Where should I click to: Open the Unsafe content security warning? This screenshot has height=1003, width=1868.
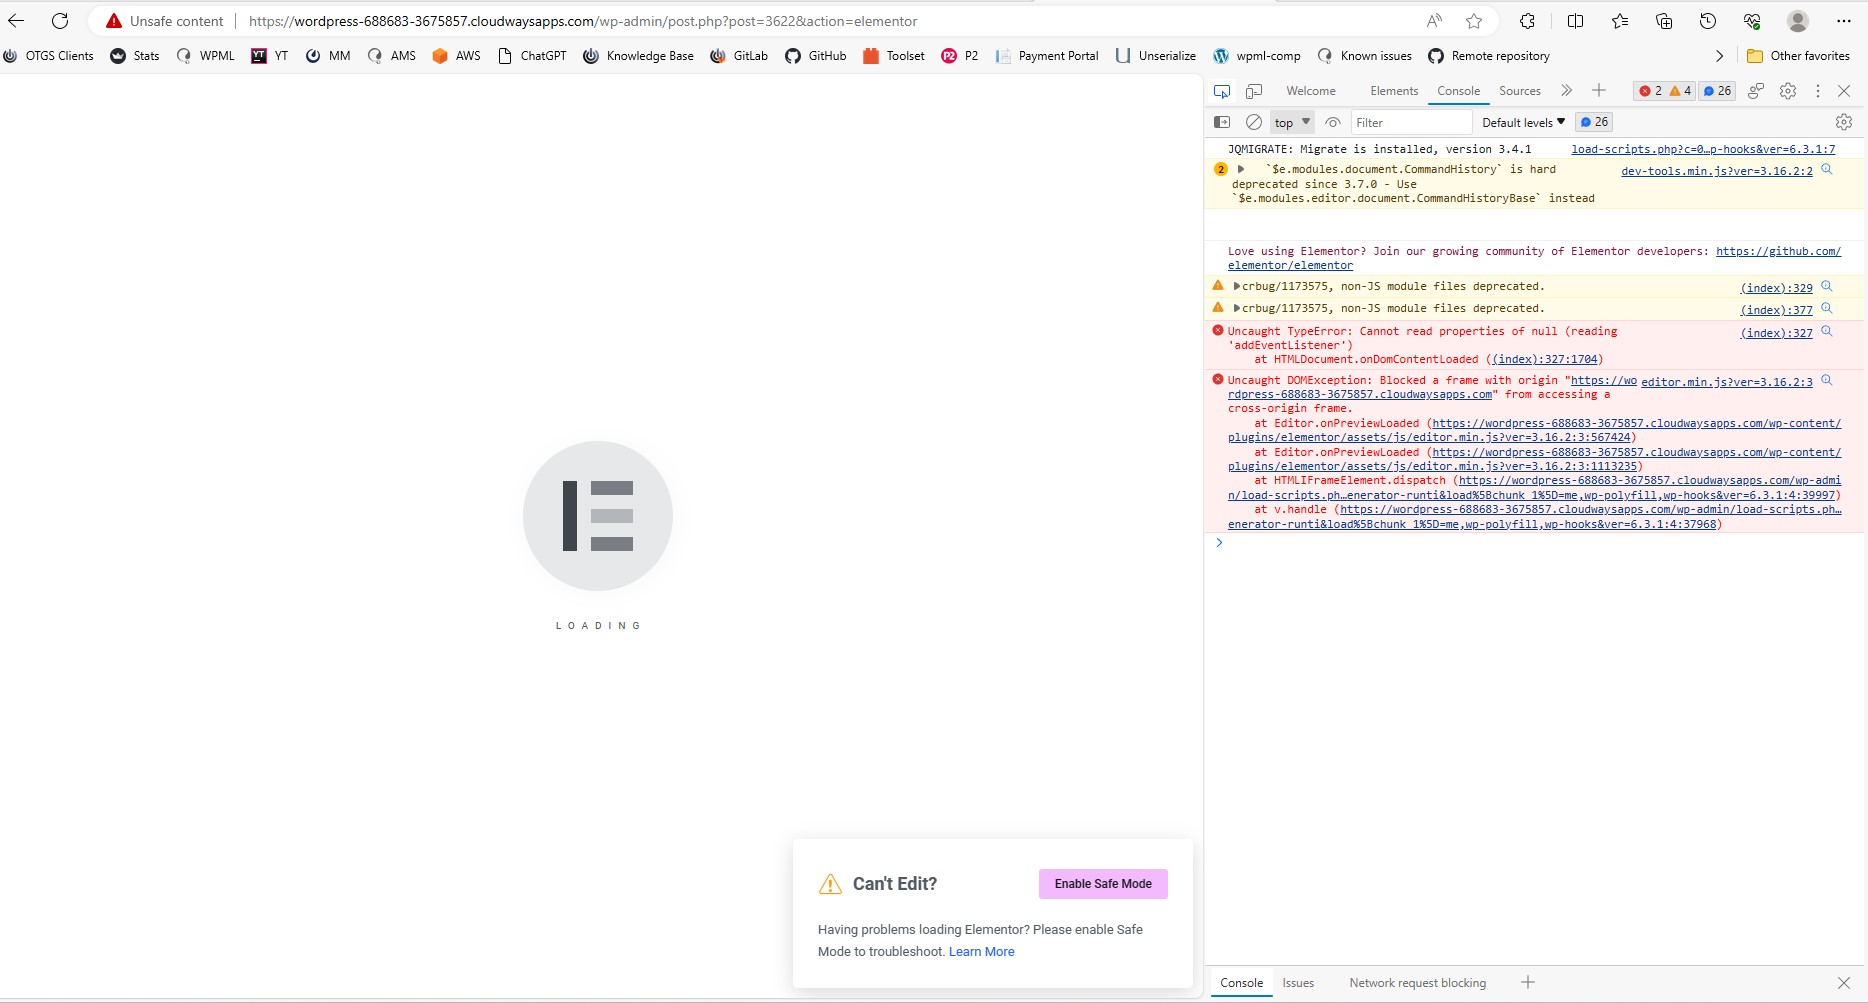point(165,21)
